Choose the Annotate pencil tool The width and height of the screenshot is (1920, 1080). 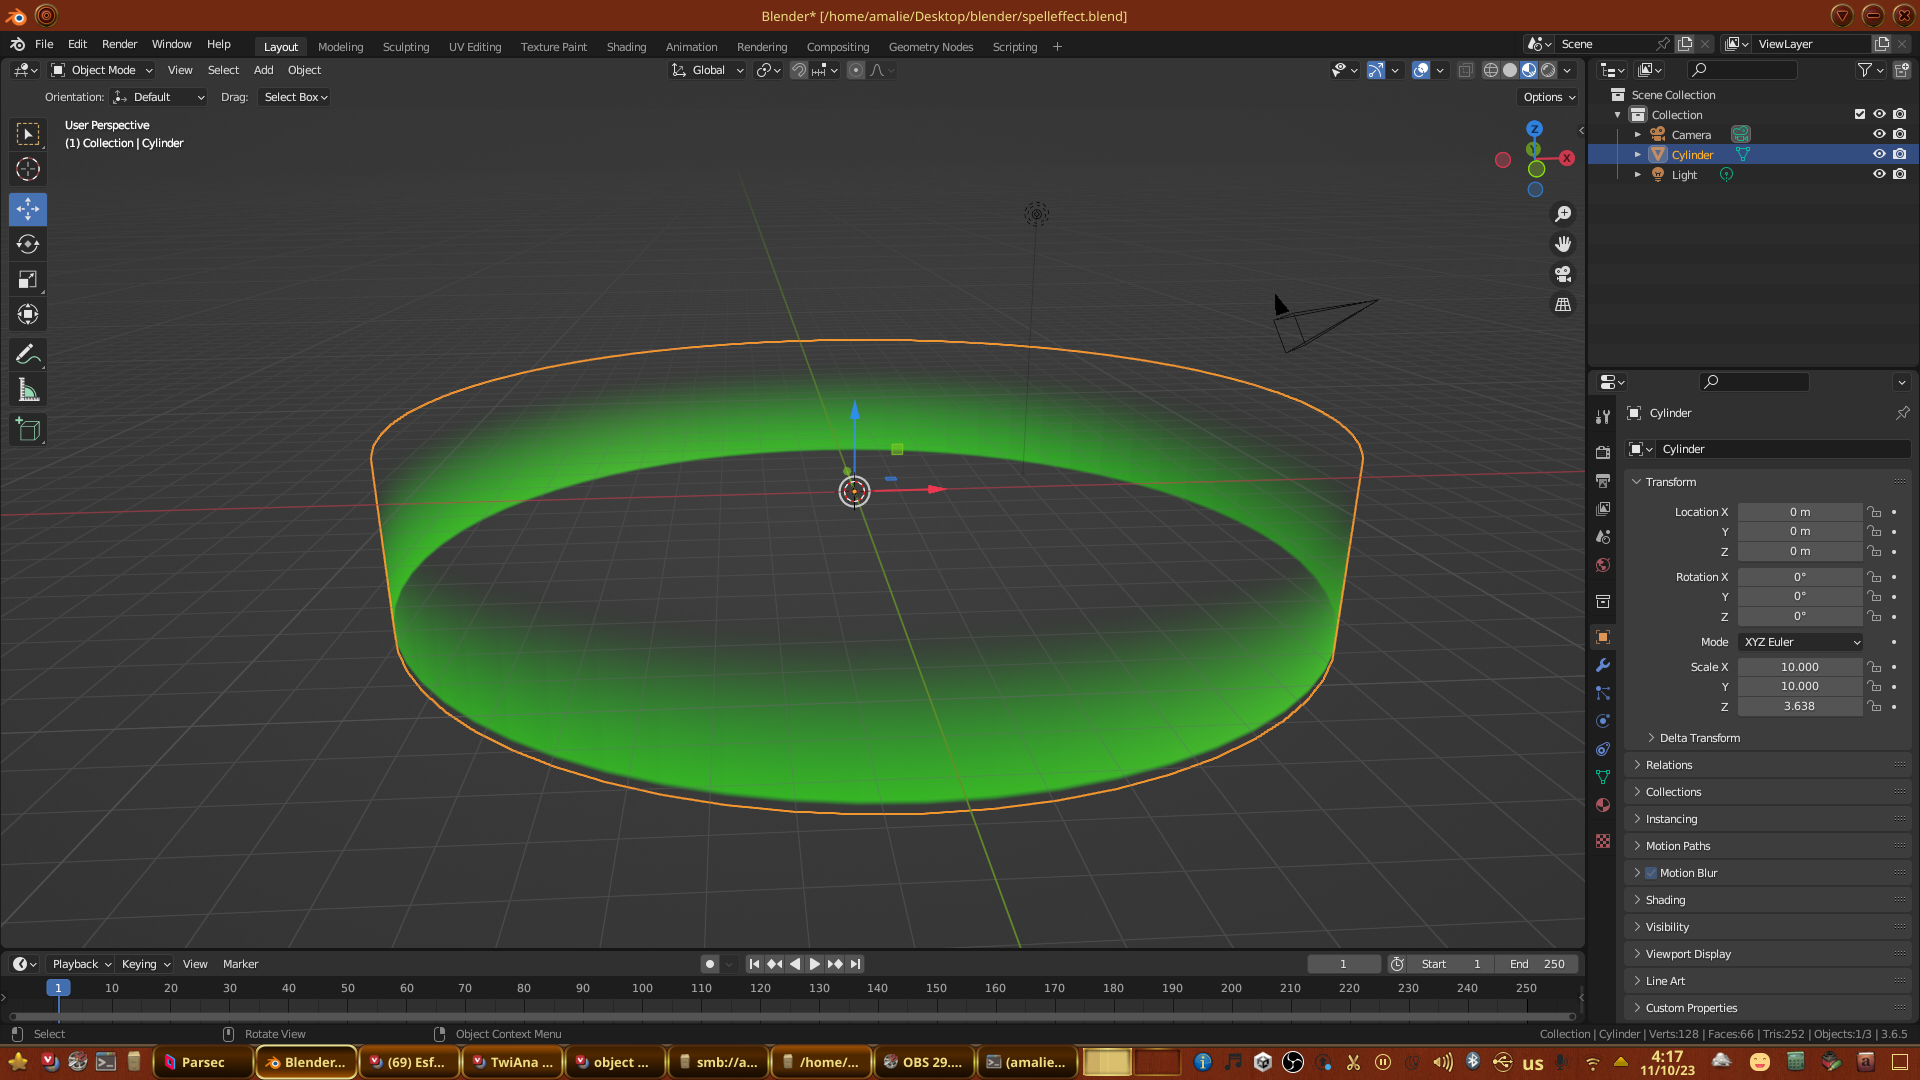(28, 354)
